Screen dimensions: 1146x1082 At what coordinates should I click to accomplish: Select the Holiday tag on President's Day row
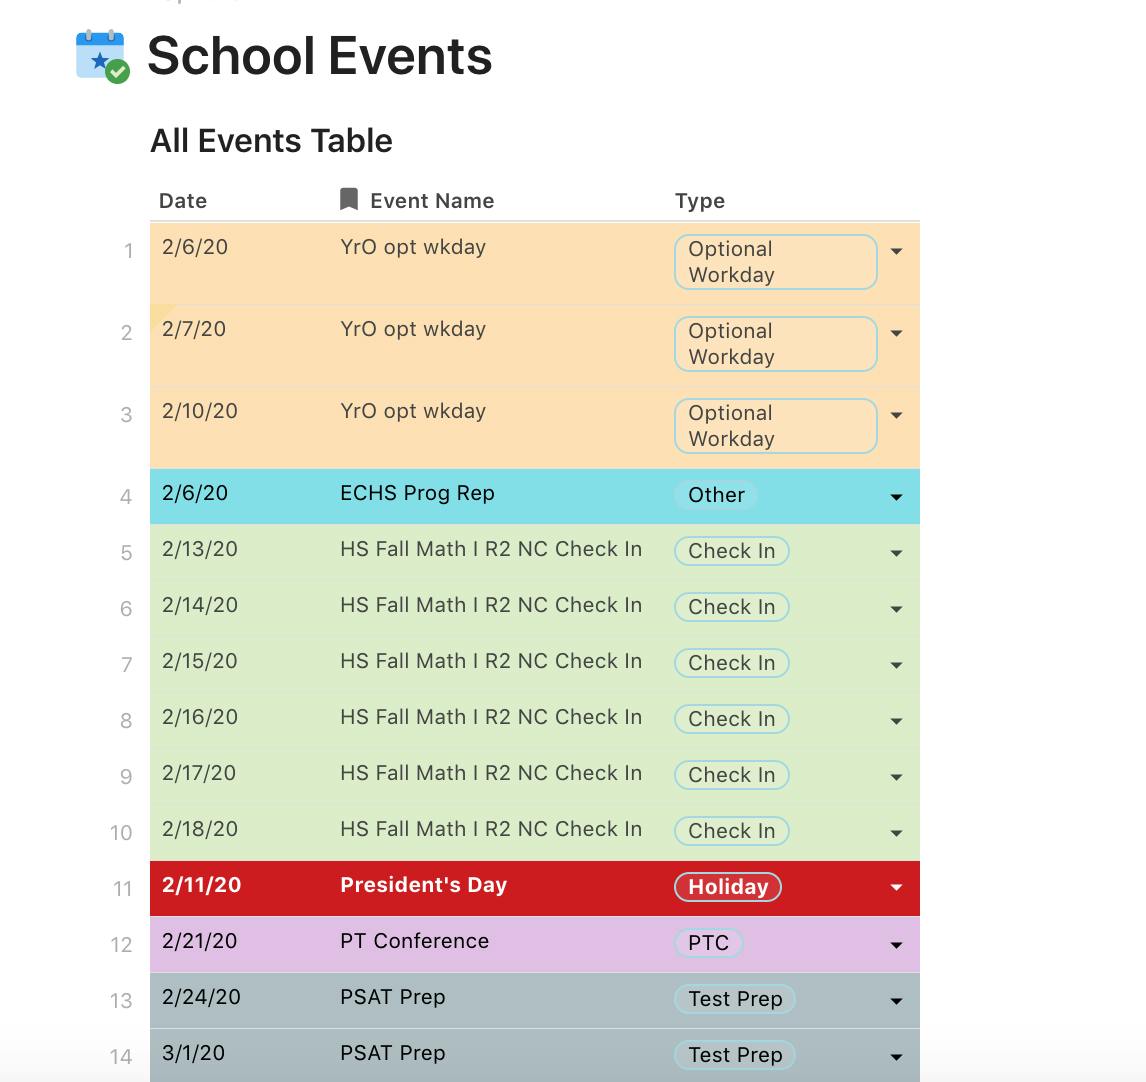pyautogui.click(x=728, y=887)
